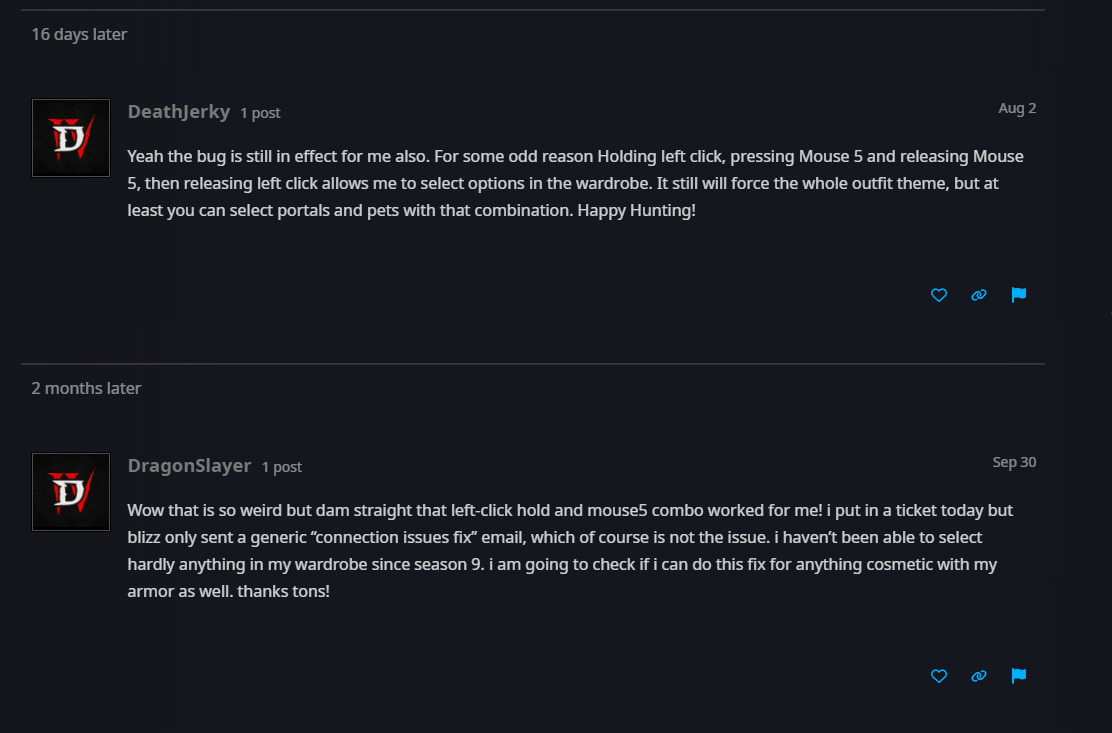Copy the link to DeathJerky's post
This screenshot has height=733, width=1112.
point(979,295)
